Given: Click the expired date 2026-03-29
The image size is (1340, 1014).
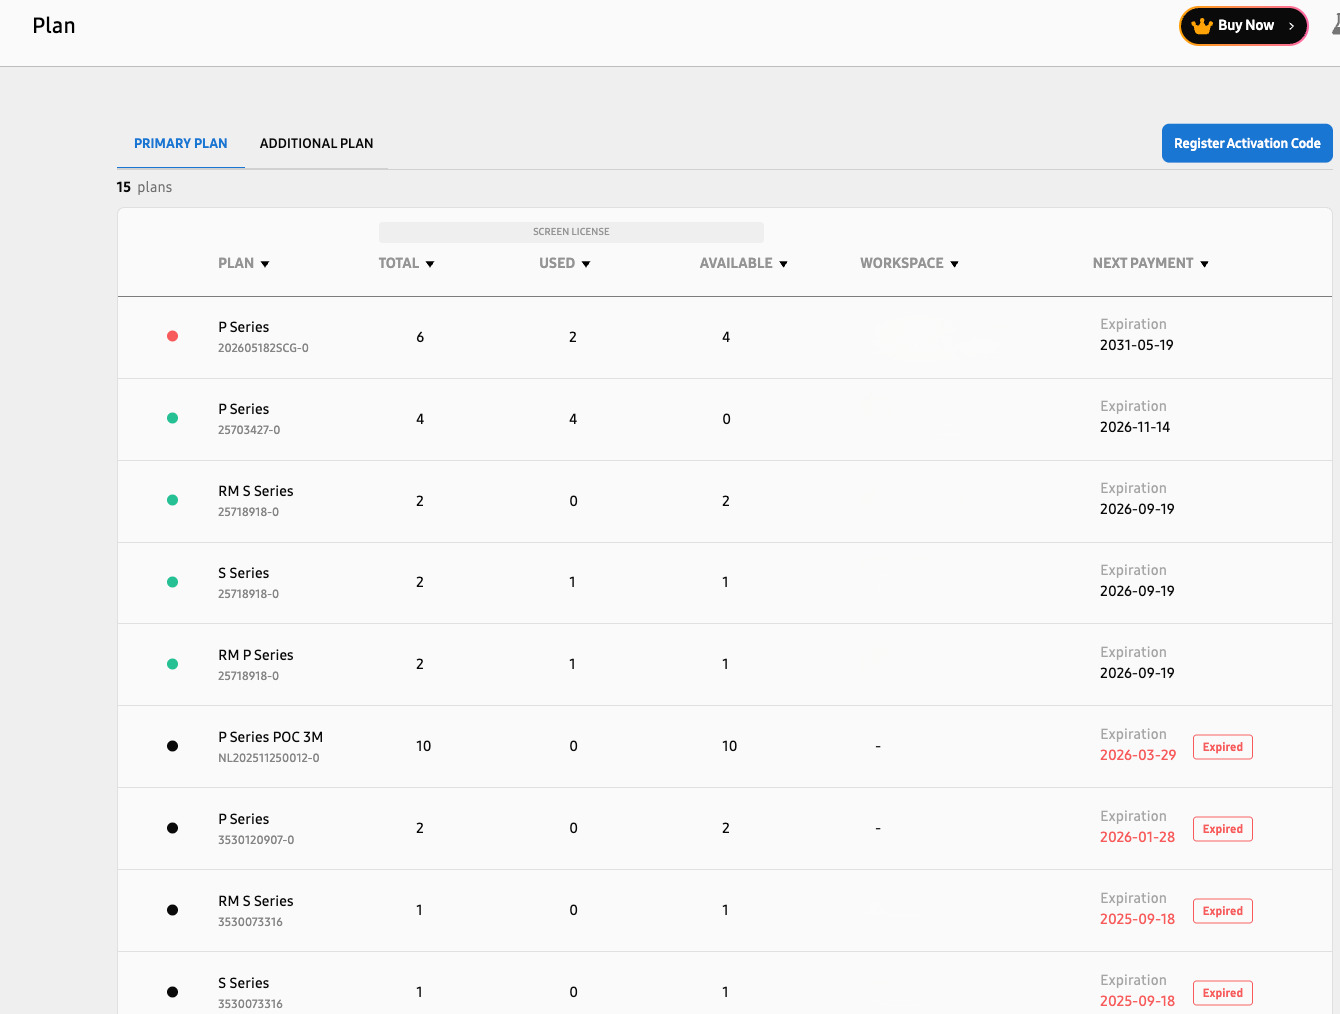Looking at the screenshot, I should point(1138,755).
